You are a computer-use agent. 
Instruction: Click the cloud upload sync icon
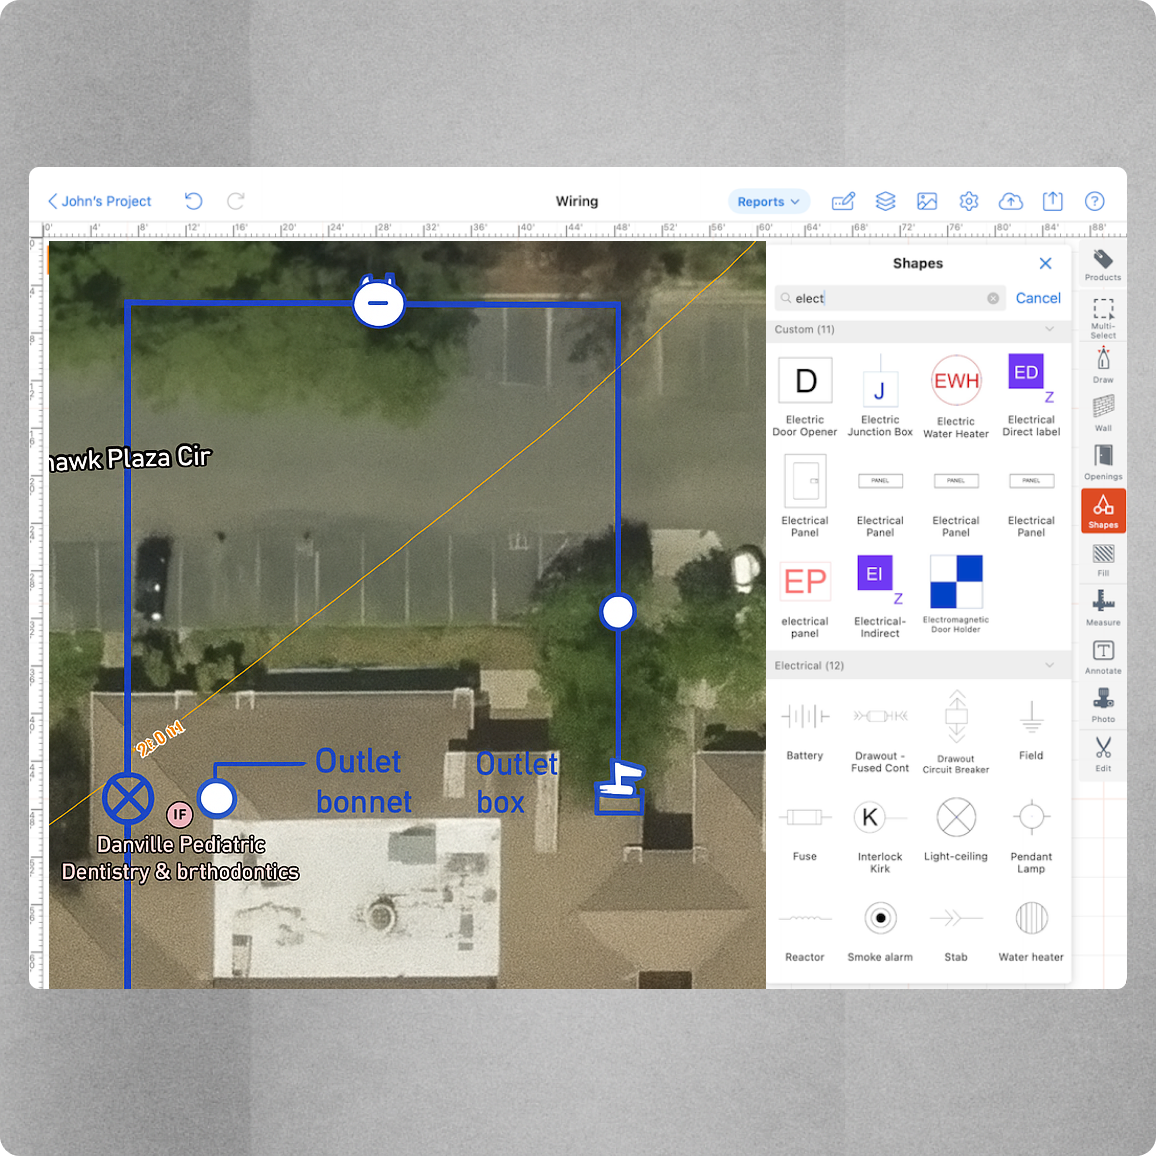coord(1010,201)
